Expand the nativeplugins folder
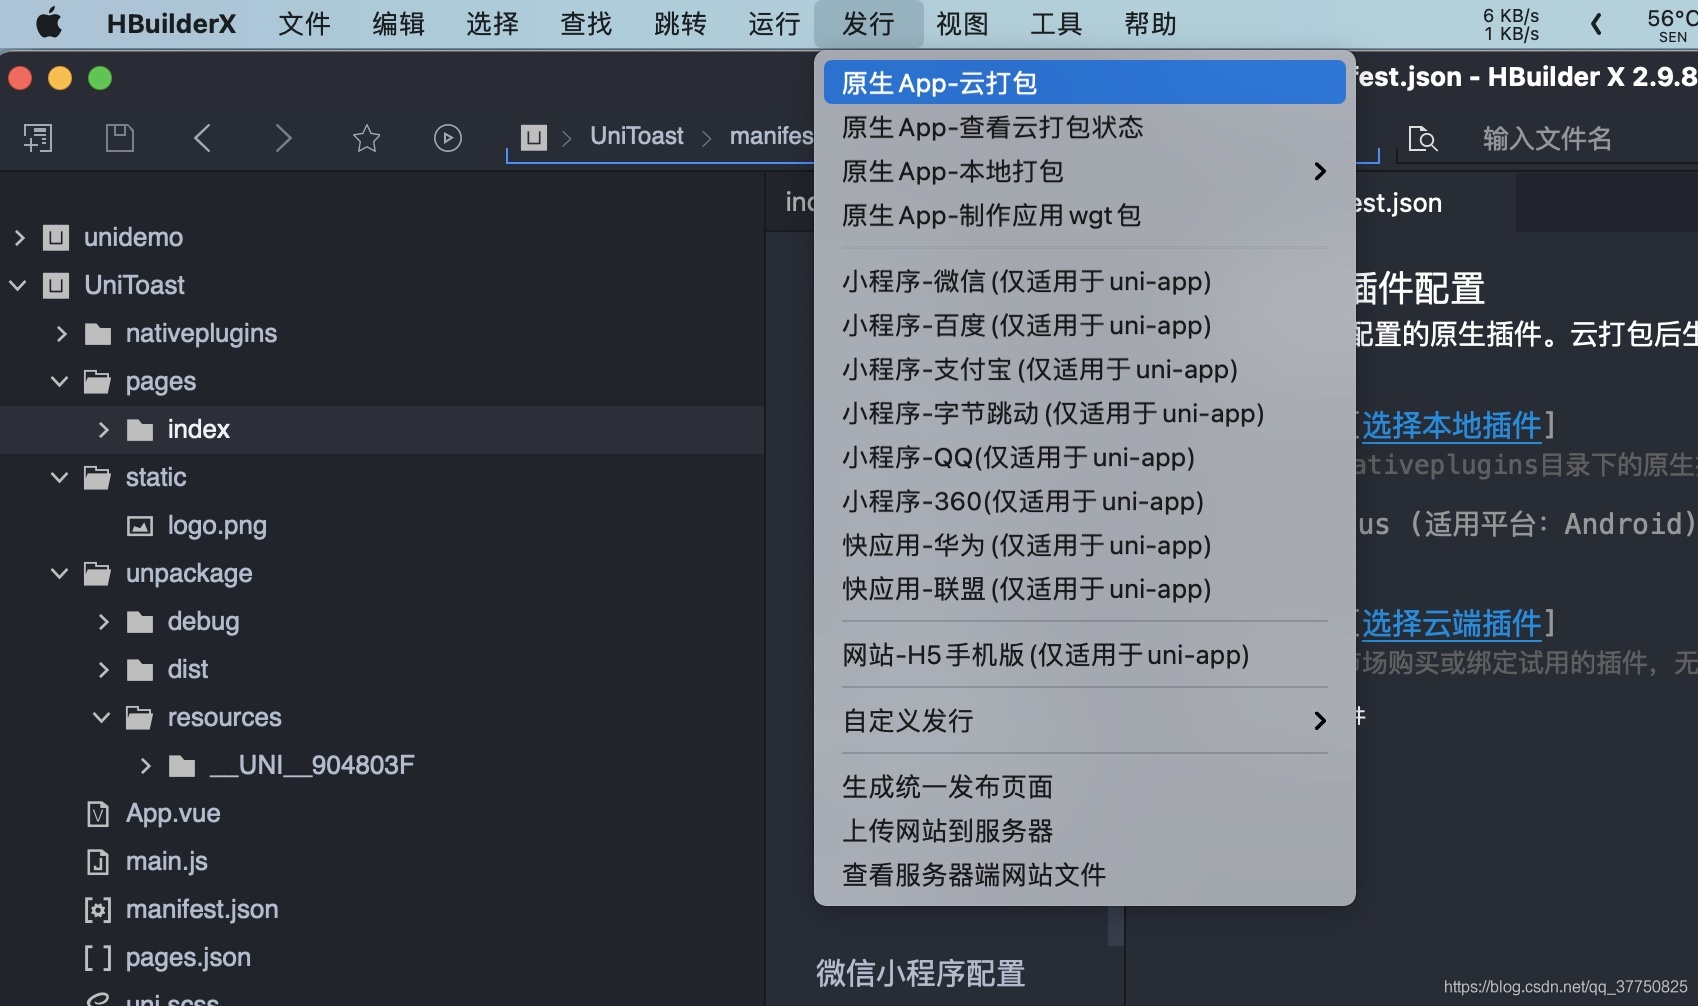The width and height of the screenshot is (1698, 1006). point(61,333)
